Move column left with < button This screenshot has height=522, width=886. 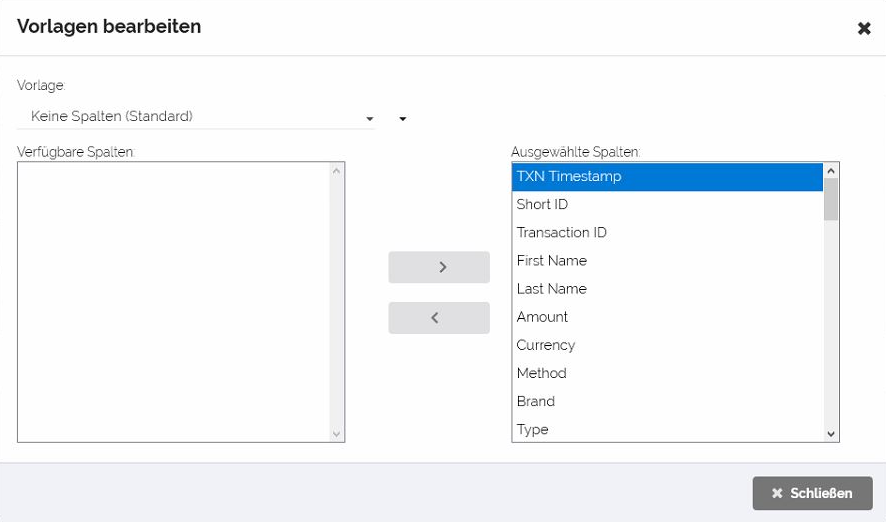[439, 318]
